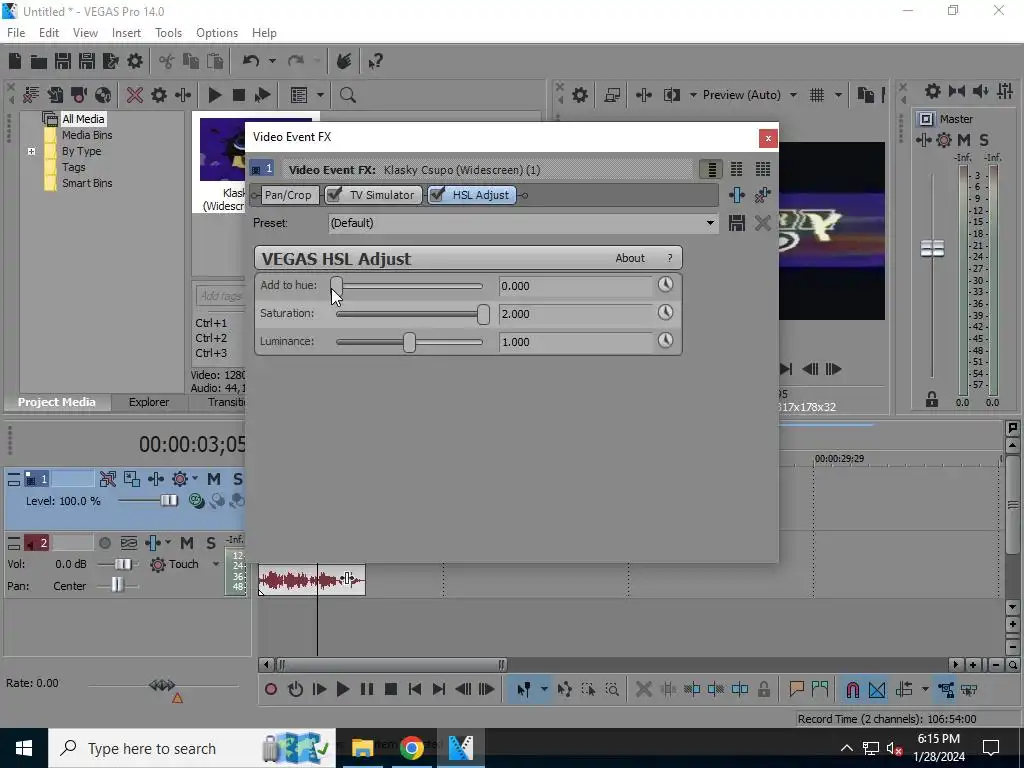The width and height of the screenshot is (1024, 768).
Task: Click the Save project icon
Action: pos(63,61)
